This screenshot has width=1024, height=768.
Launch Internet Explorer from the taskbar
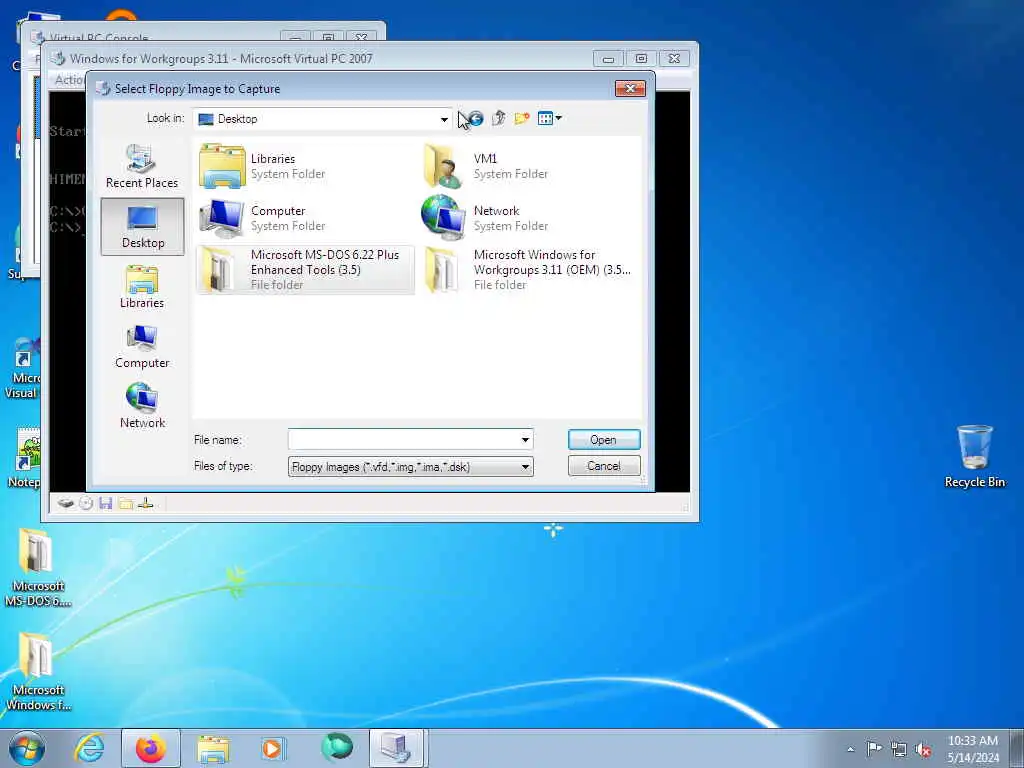tap(89, 748)
